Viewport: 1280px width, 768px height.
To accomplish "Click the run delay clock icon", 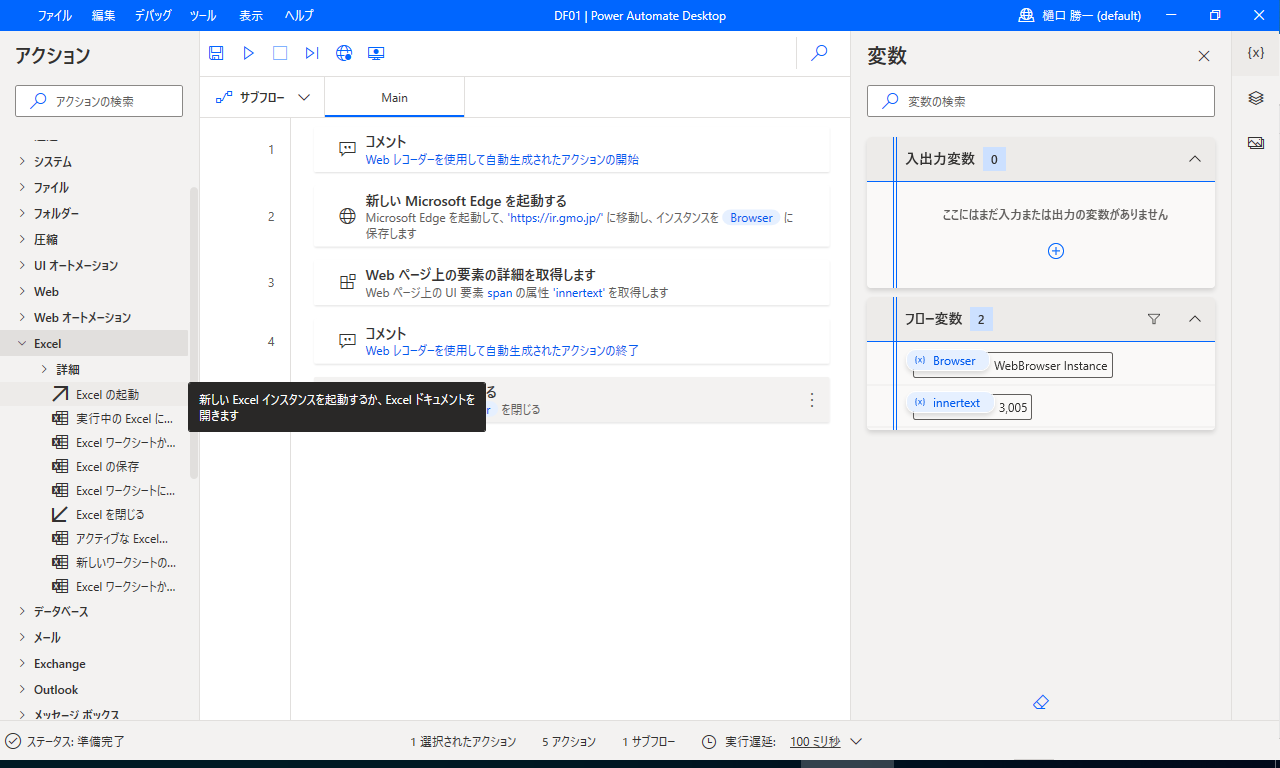I will [x=709, y=742].
